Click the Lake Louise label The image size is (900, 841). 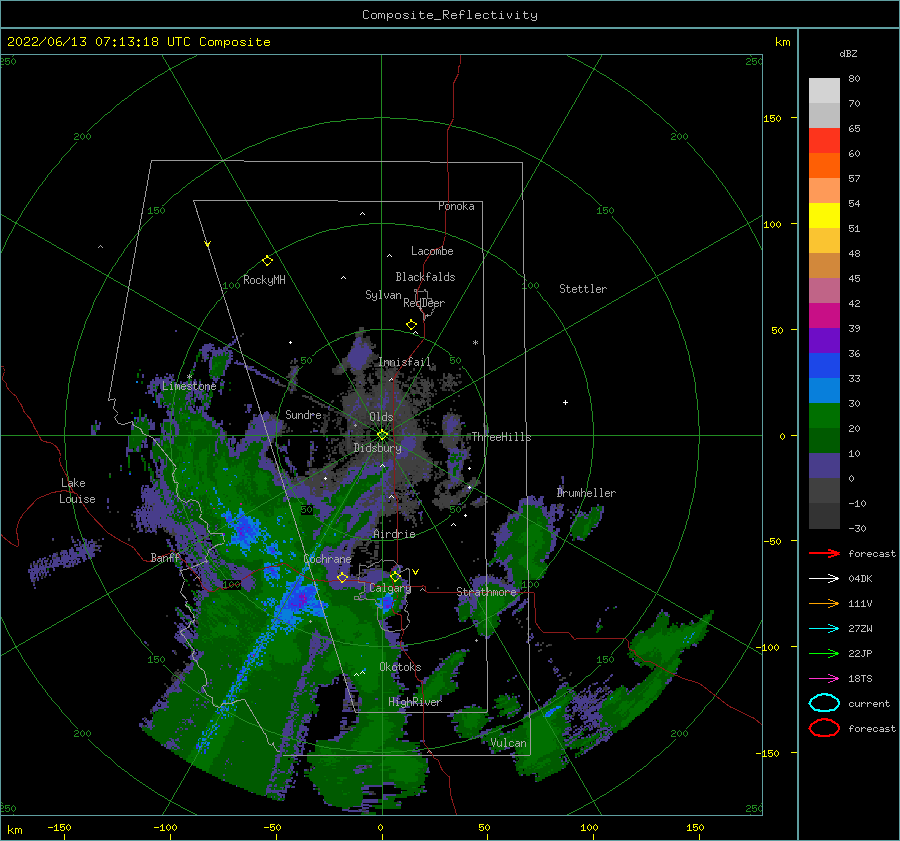coord(77,491)
